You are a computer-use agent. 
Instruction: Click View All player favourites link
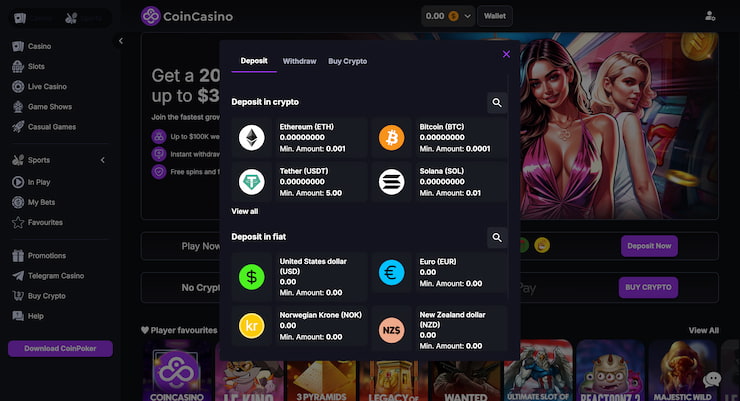click(x=703, y=331)
